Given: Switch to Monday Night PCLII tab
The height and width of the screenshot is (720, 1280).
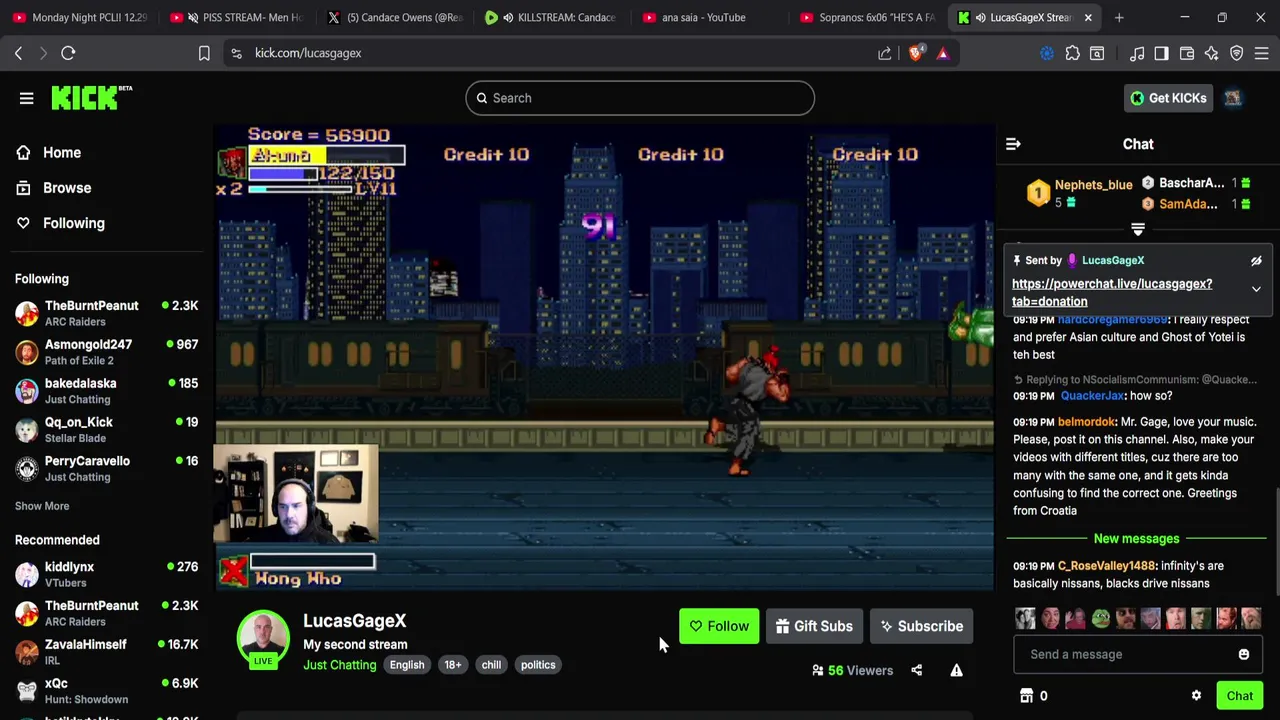Looking at the screenshot, I should click(x=78, y=17).
